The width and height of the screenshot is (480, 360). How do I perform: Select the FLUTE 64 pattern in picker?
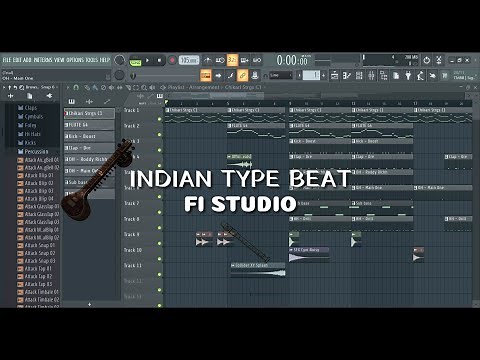pos(89,125)
